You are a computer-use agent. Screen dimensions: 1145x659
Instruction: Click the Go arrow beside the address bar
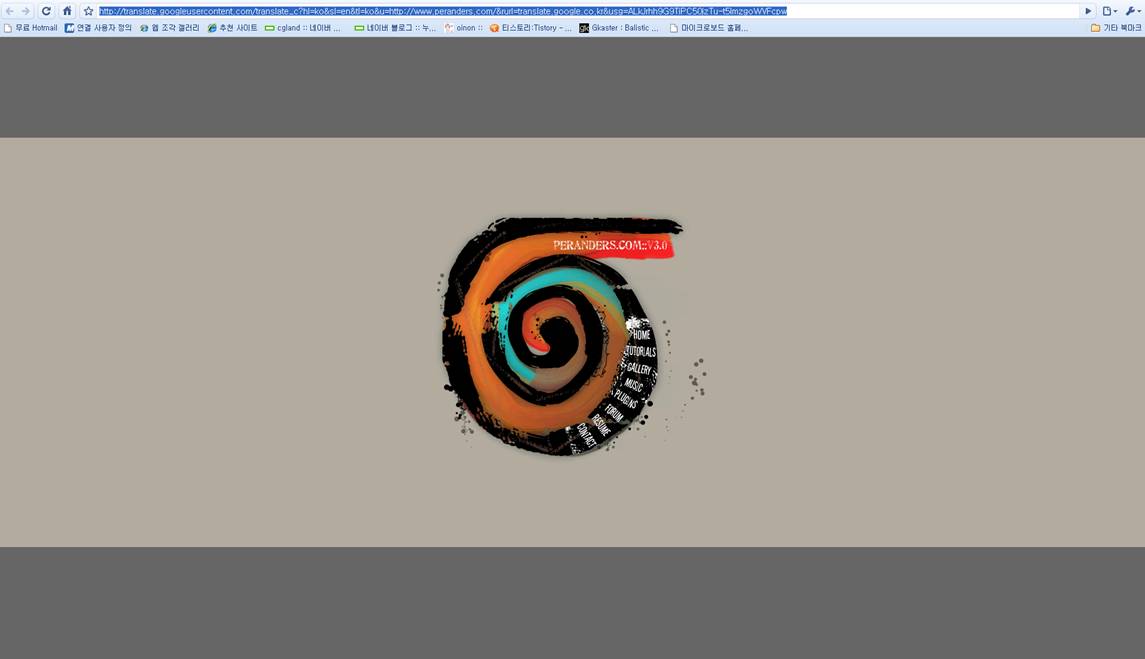click(x=1088, y=11)
